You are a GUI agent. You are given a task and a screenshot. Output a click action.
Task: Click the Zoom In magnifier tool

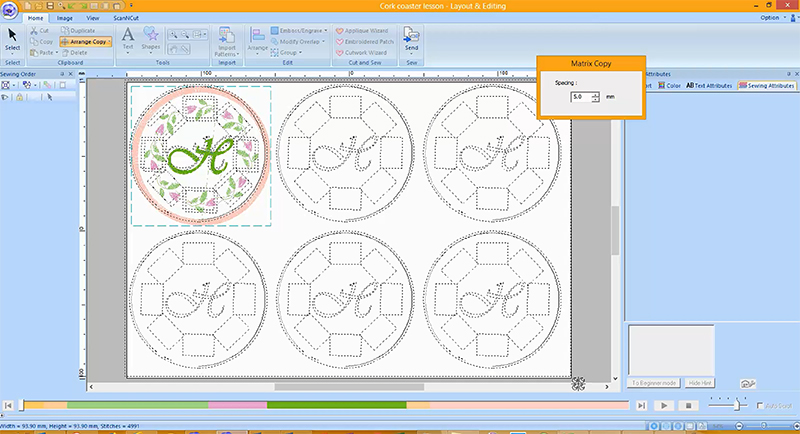[x=173, y=35]
